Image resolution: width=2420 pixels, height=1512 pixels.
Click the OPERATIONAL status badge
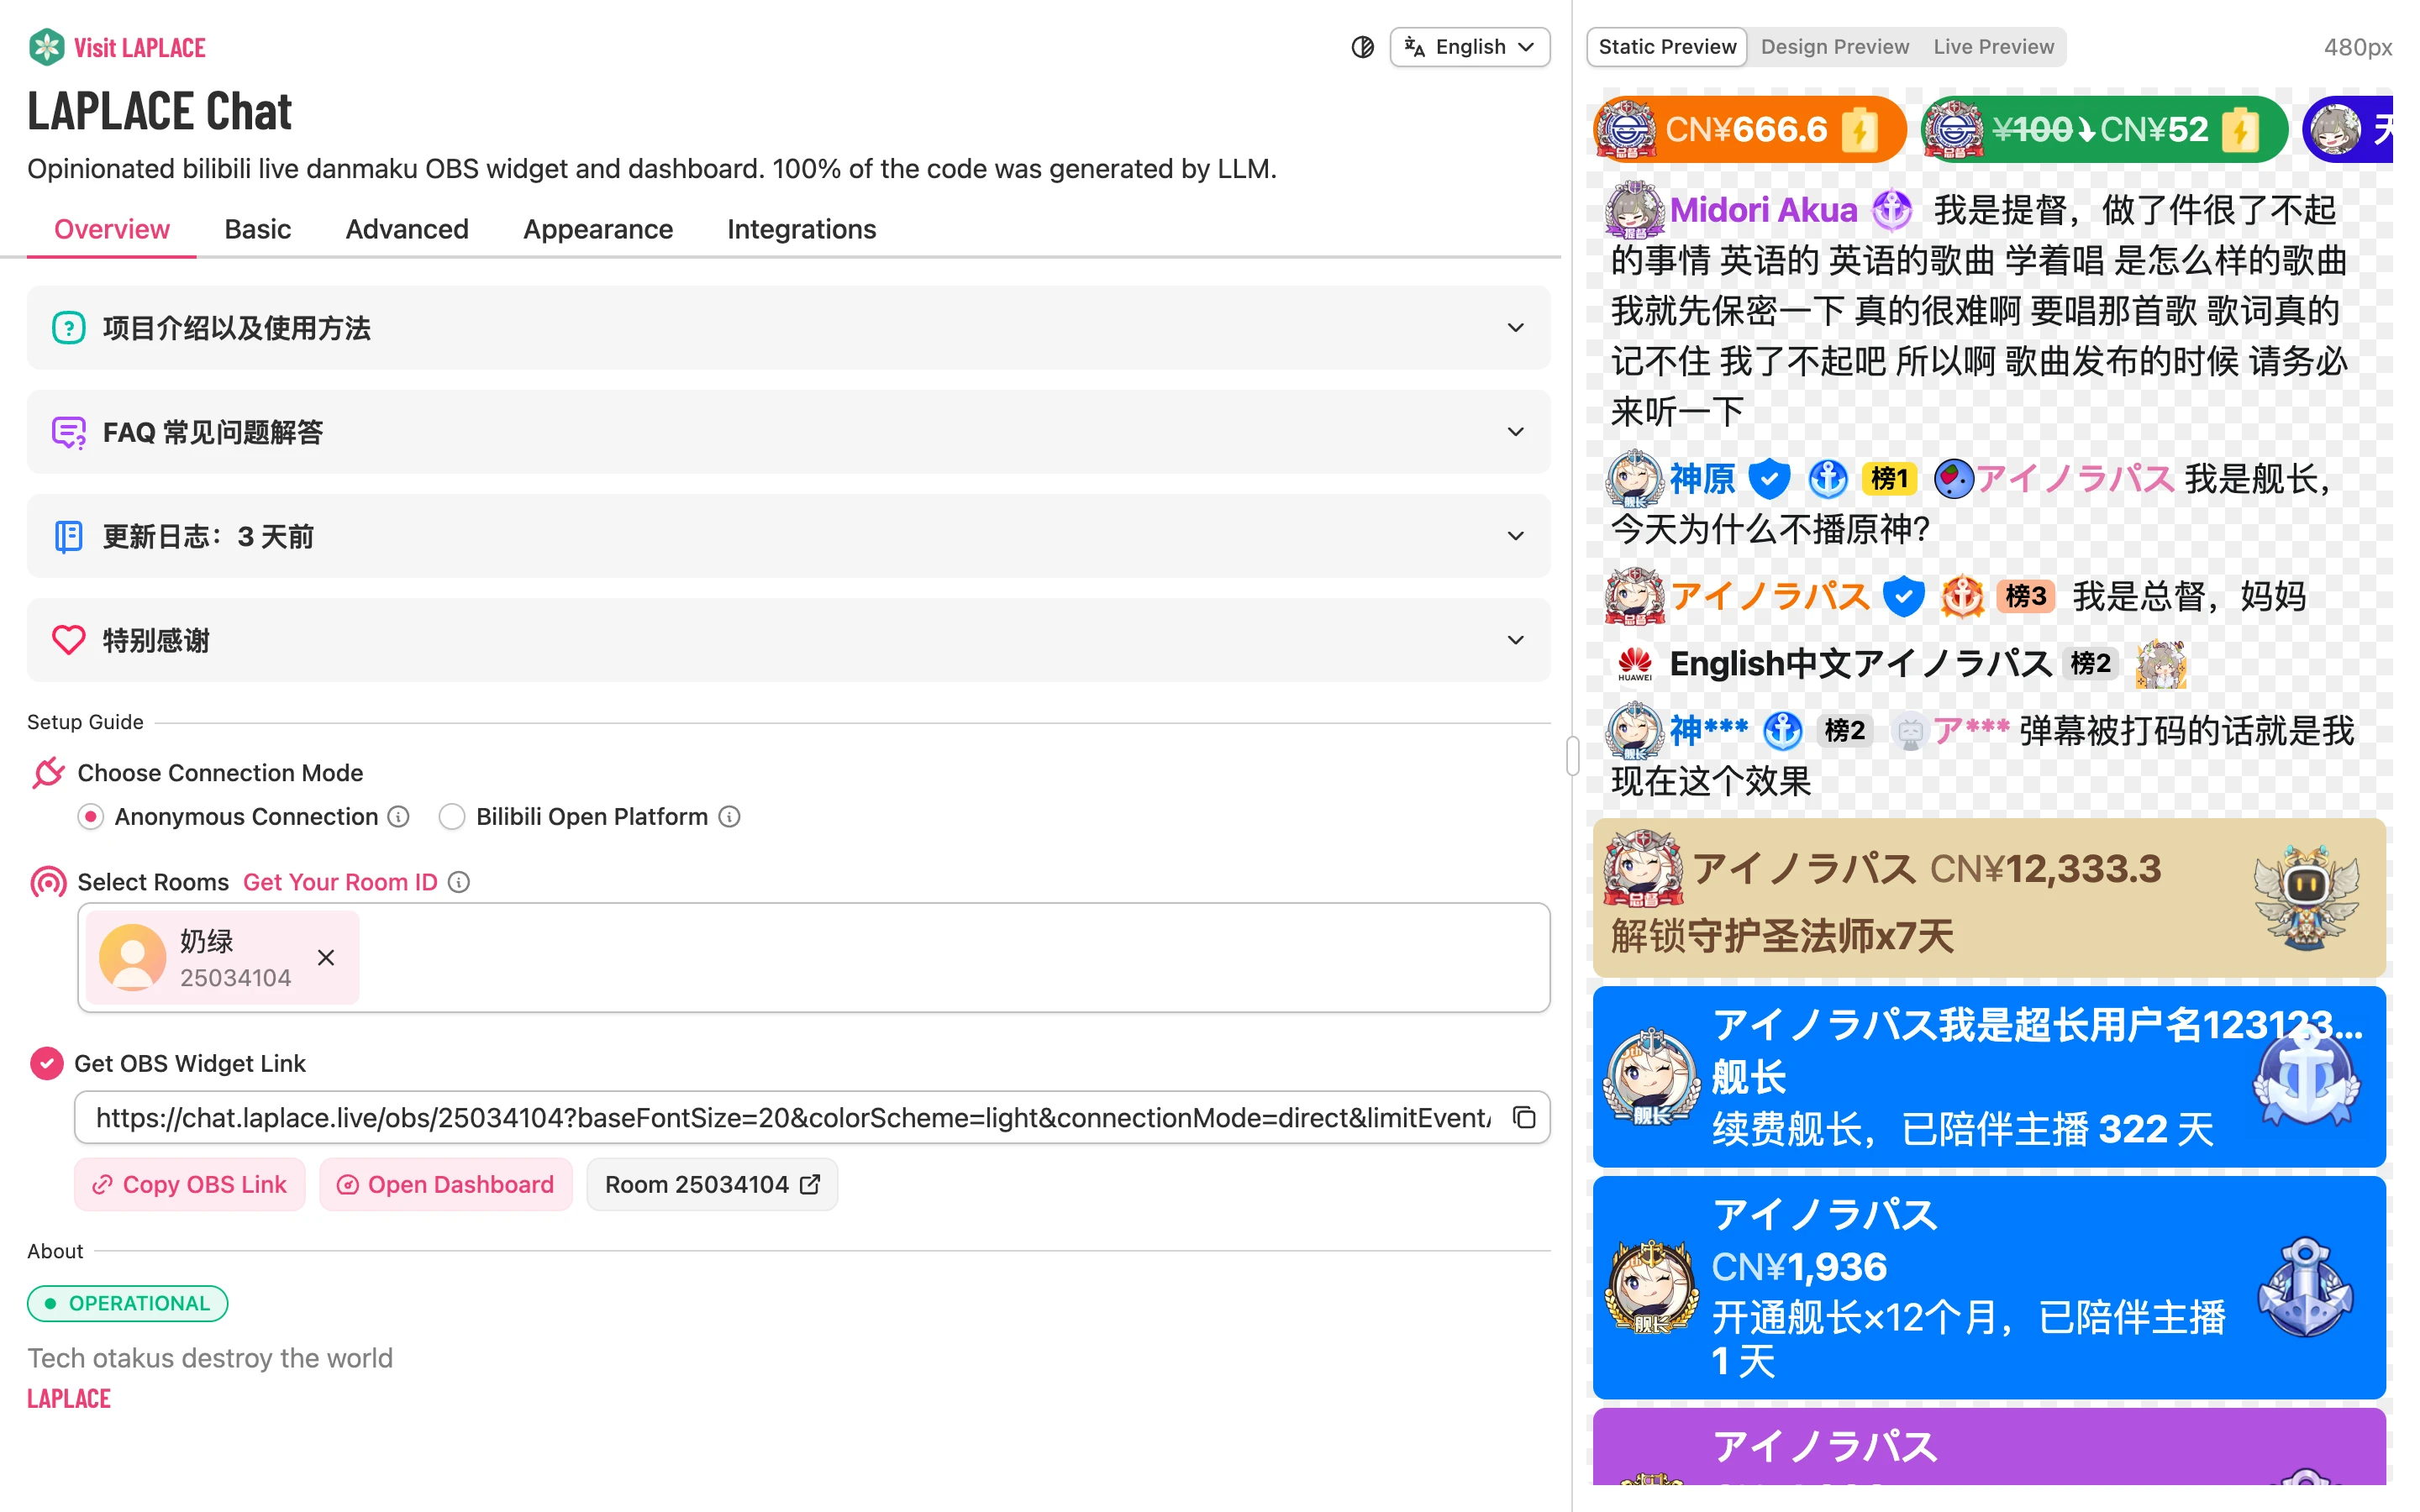point(127,1303)
